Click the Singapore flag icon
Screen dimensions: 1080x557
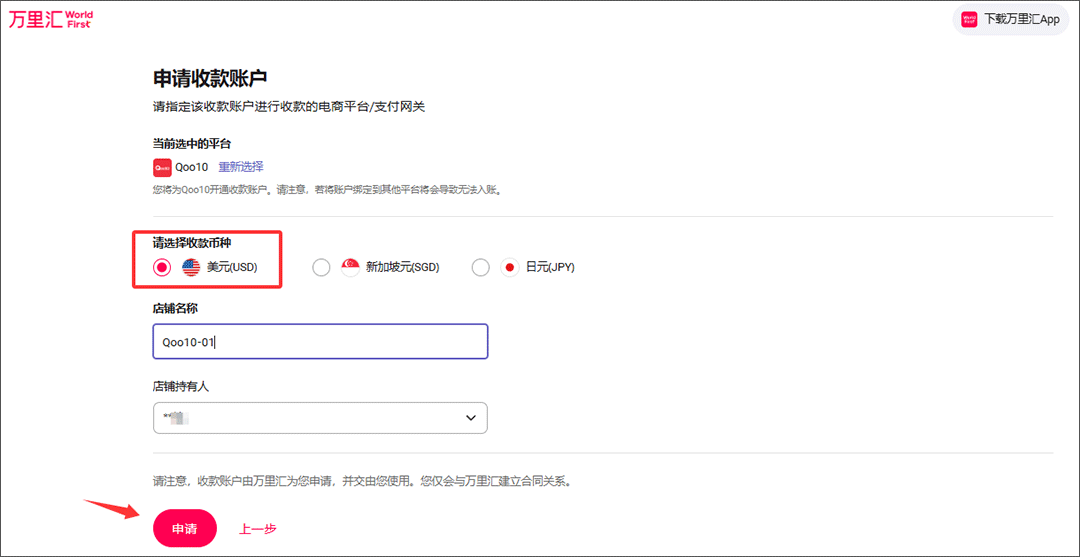click(350, 267)
